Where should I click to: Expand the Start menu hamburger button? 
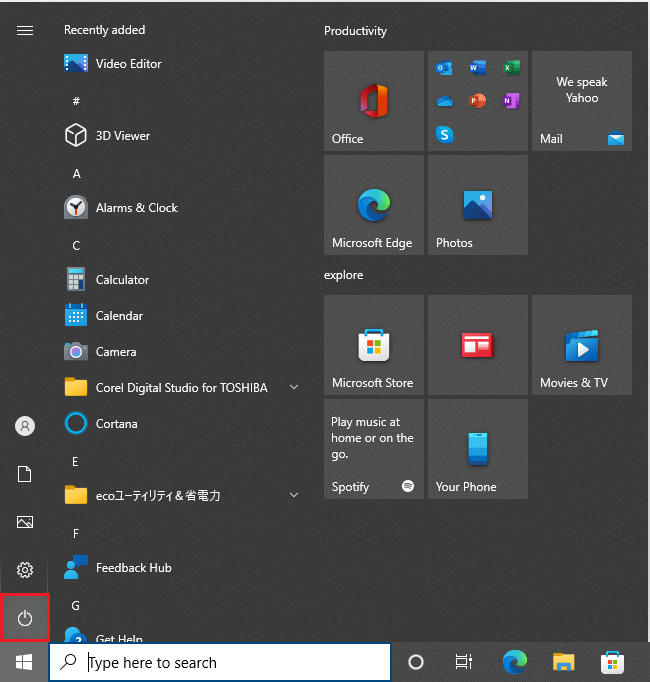click(x=25, y=30)
